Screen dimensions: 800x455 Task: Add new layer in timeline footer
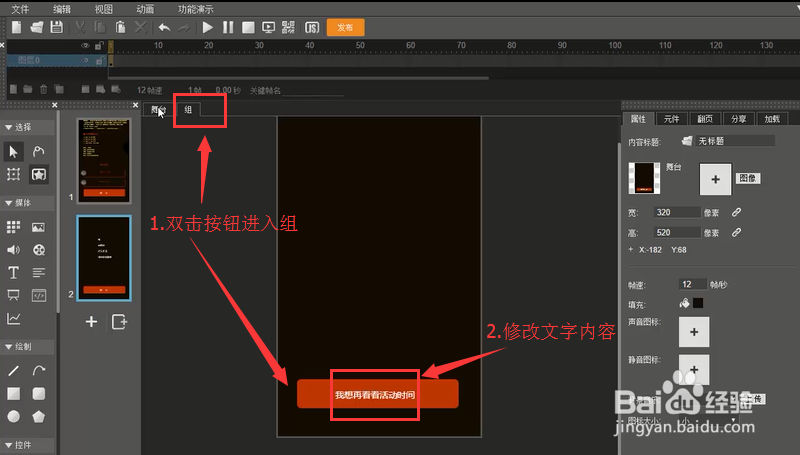13,89
